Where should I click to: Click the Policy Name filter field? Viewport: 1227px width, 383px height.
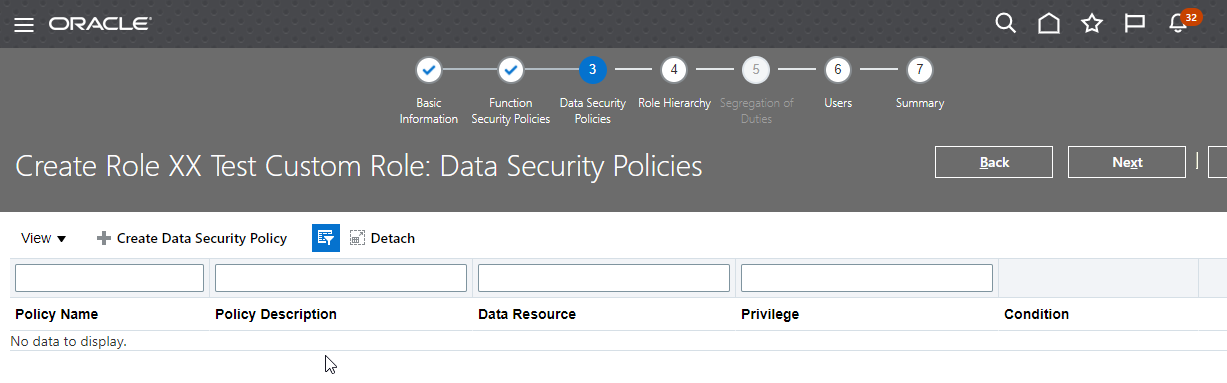(109, 278)
